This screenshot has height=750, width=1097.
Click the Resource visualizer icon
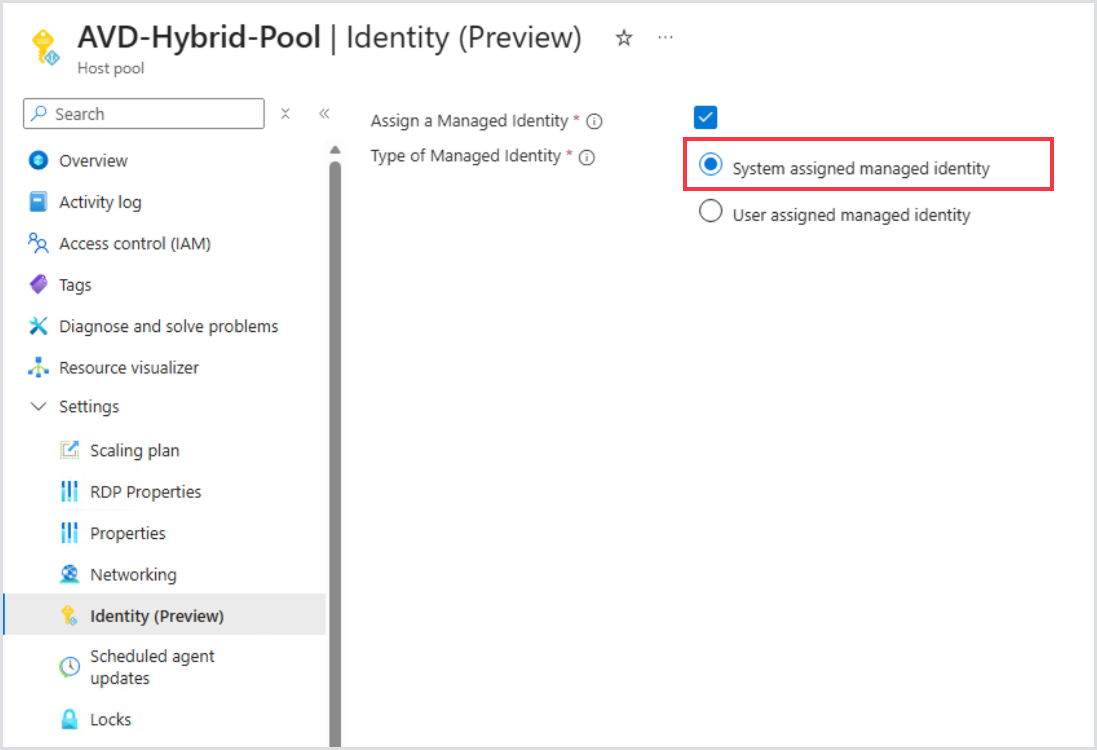point(38,367)
